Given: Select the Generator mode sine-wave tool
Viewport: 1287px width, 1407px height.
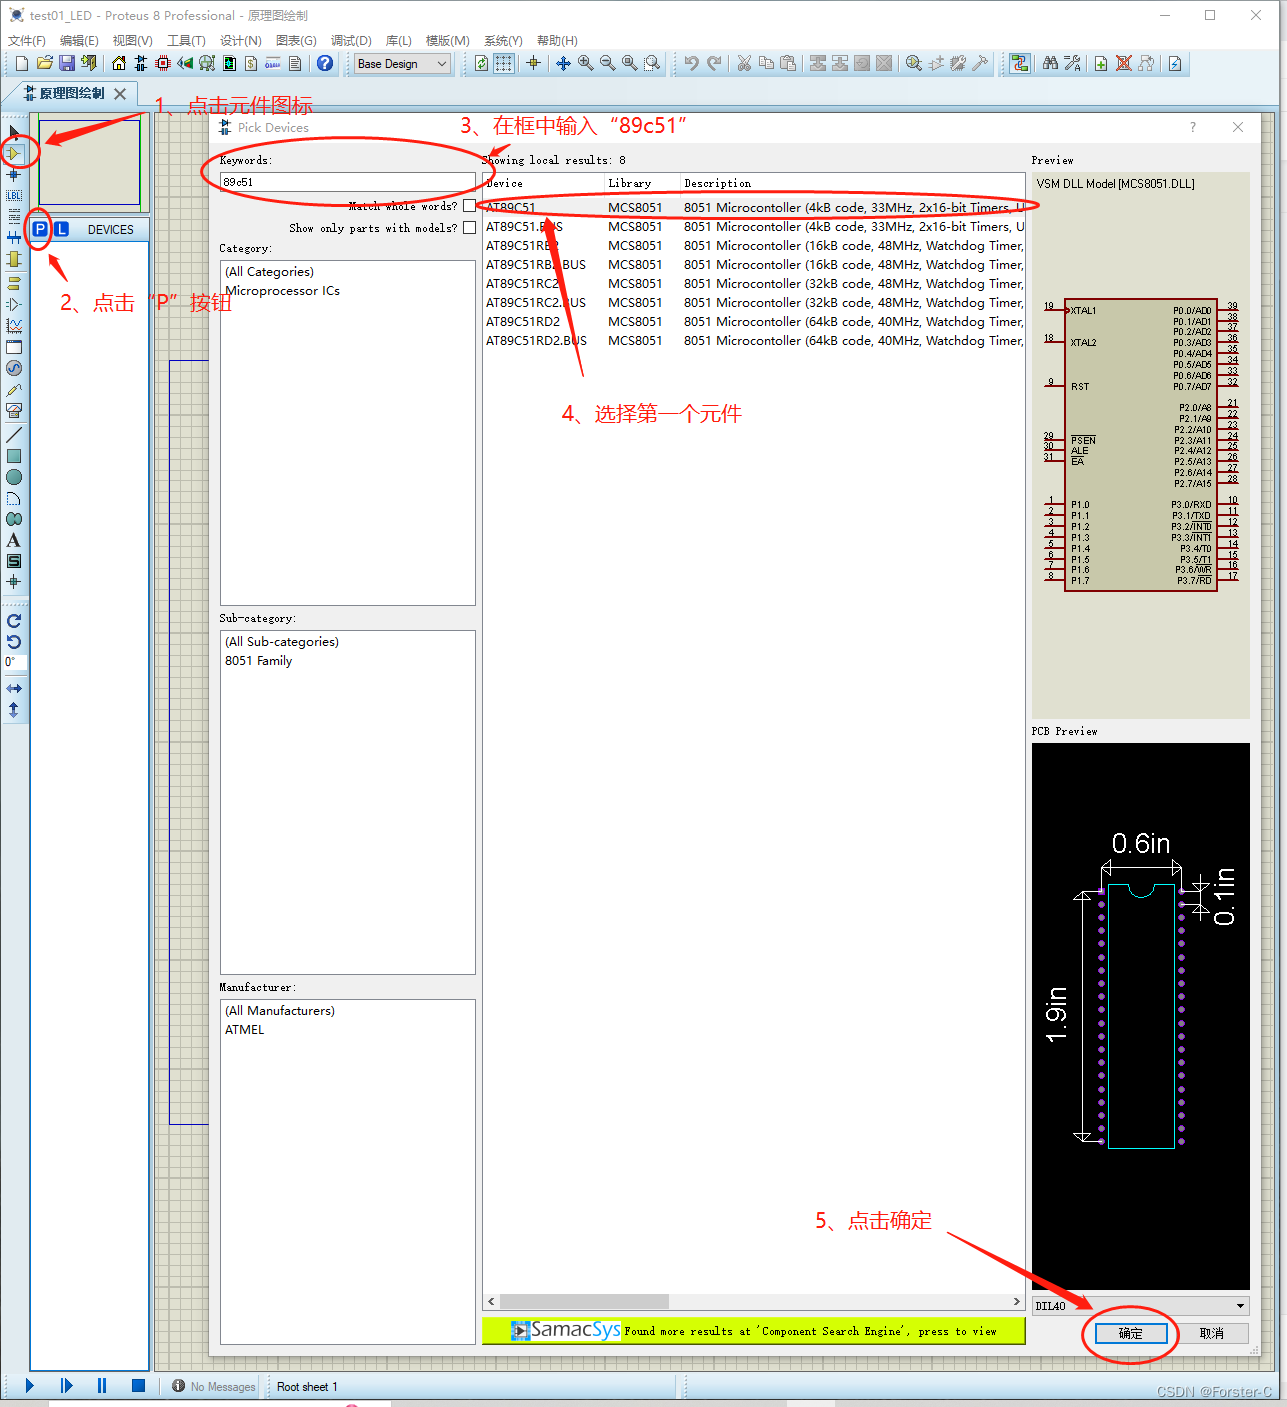Looking at the screenshot, I should tap(14, 369).
